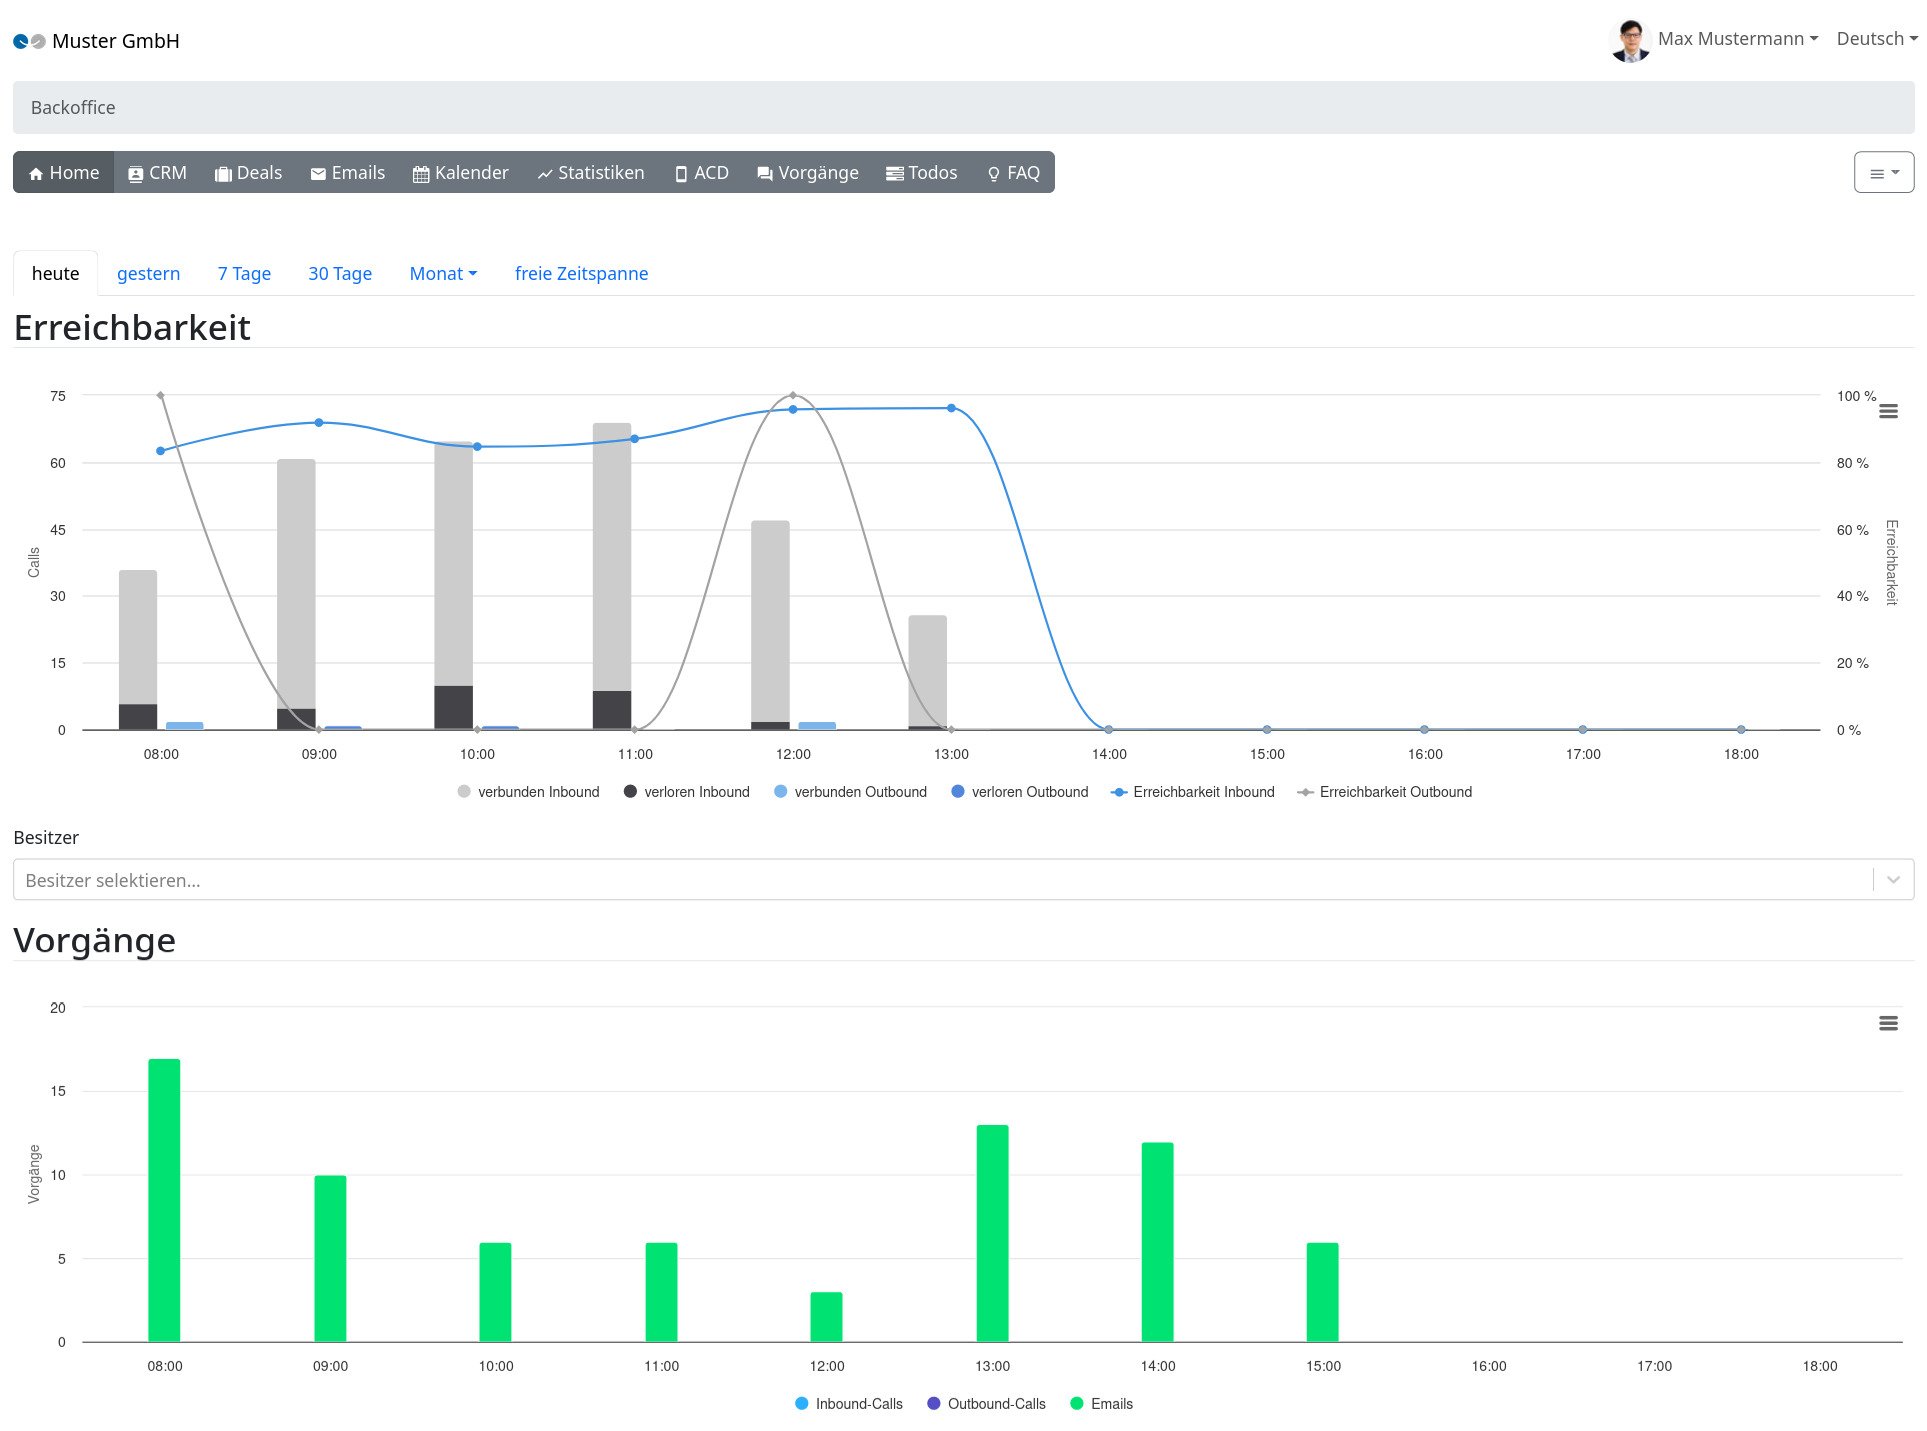Click the Backoffice breadcrumb text
This screenshot has height=1431, width=1927.
point(73,108)
